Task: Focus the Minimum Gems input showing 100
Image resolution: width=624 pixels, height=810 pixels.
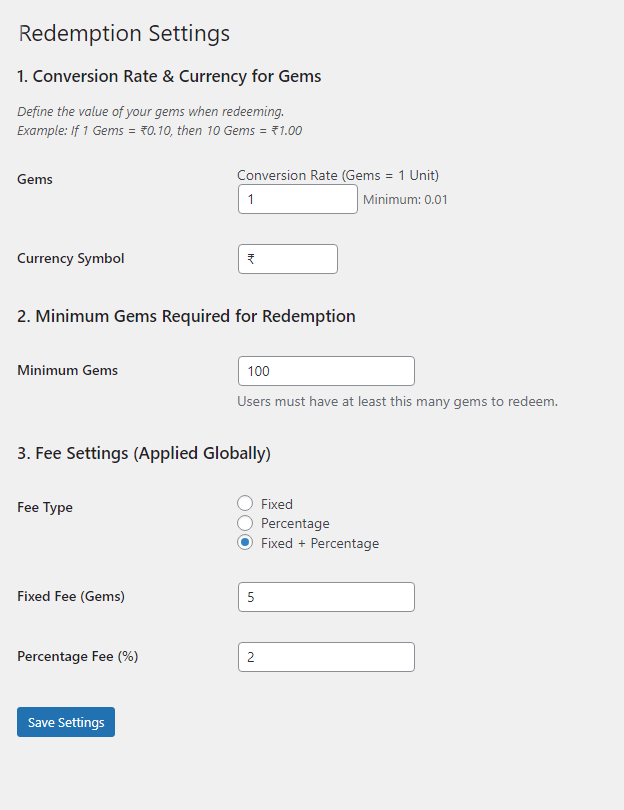Action: [326, 371]
